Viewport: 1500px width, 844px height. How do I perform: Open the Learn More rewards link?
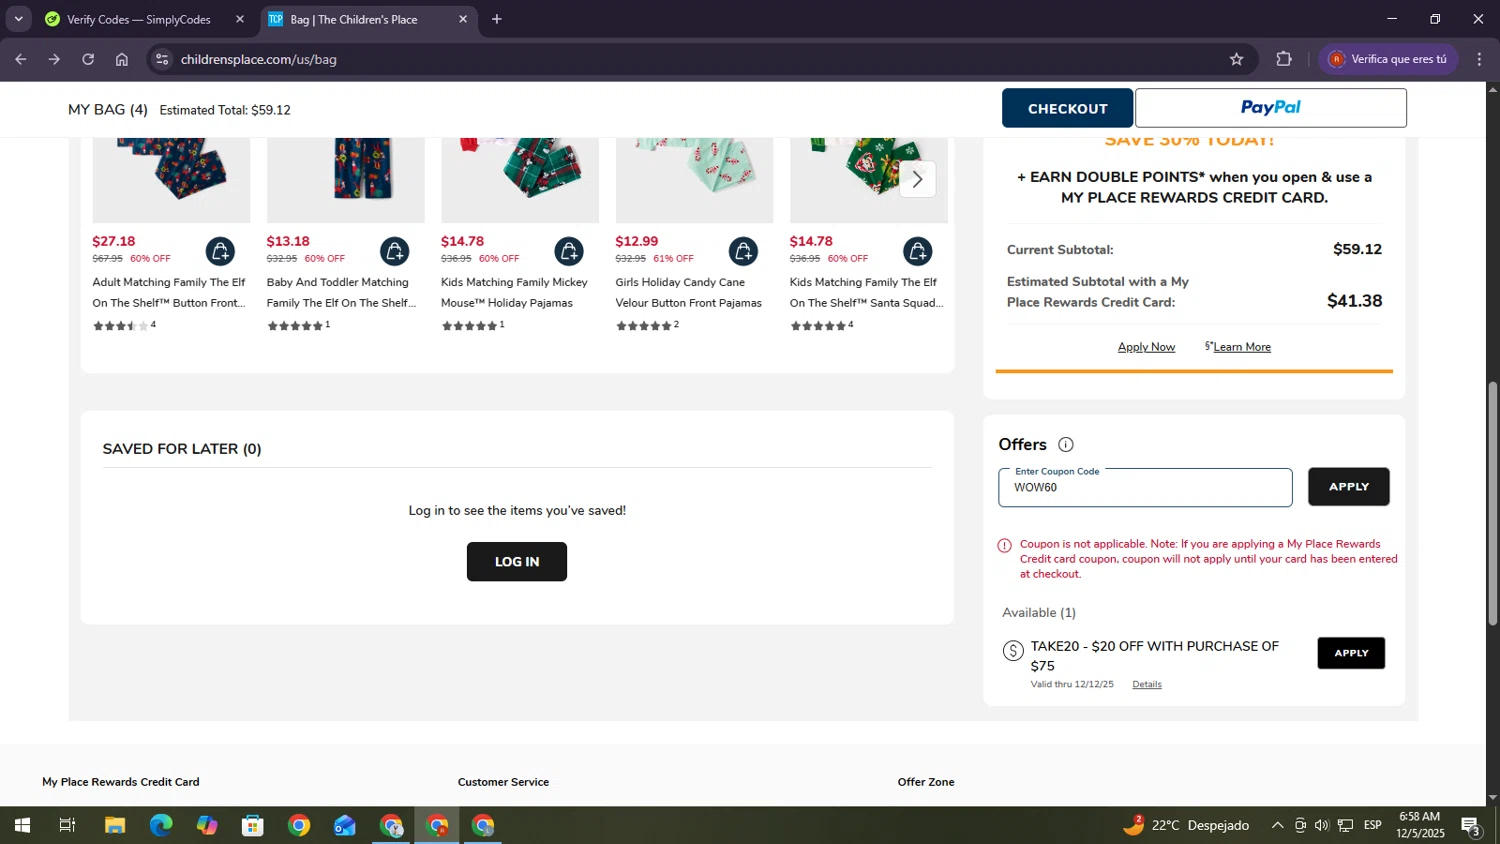[x=1241, y=347]
